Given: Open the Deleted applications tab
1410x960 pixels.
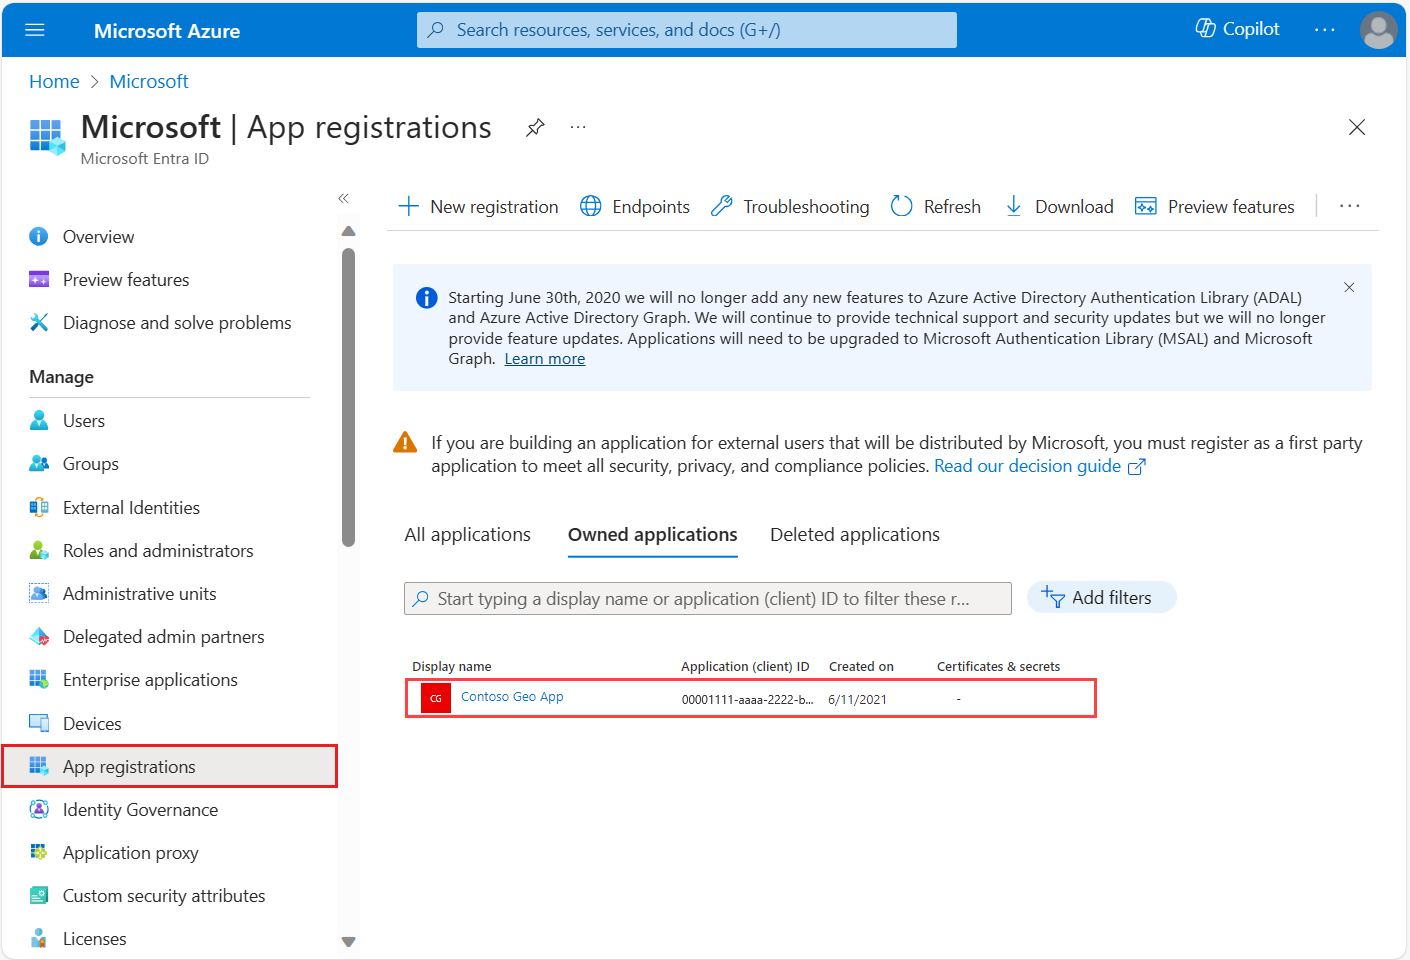Looking at the screenshot, I should pyautogui.click(x=854, y=534).
